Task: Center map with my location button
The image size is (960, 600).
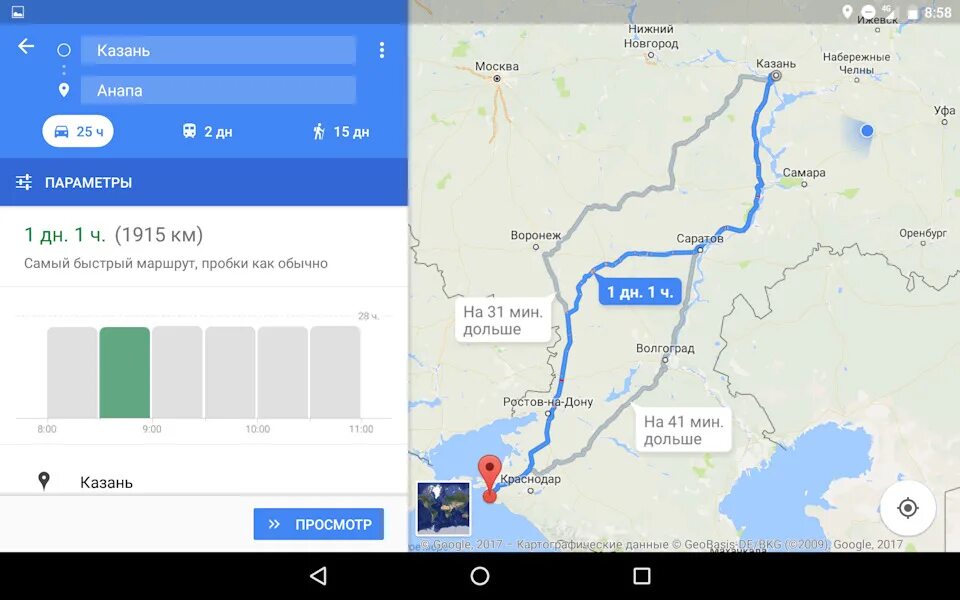Action: coord(907,508)
